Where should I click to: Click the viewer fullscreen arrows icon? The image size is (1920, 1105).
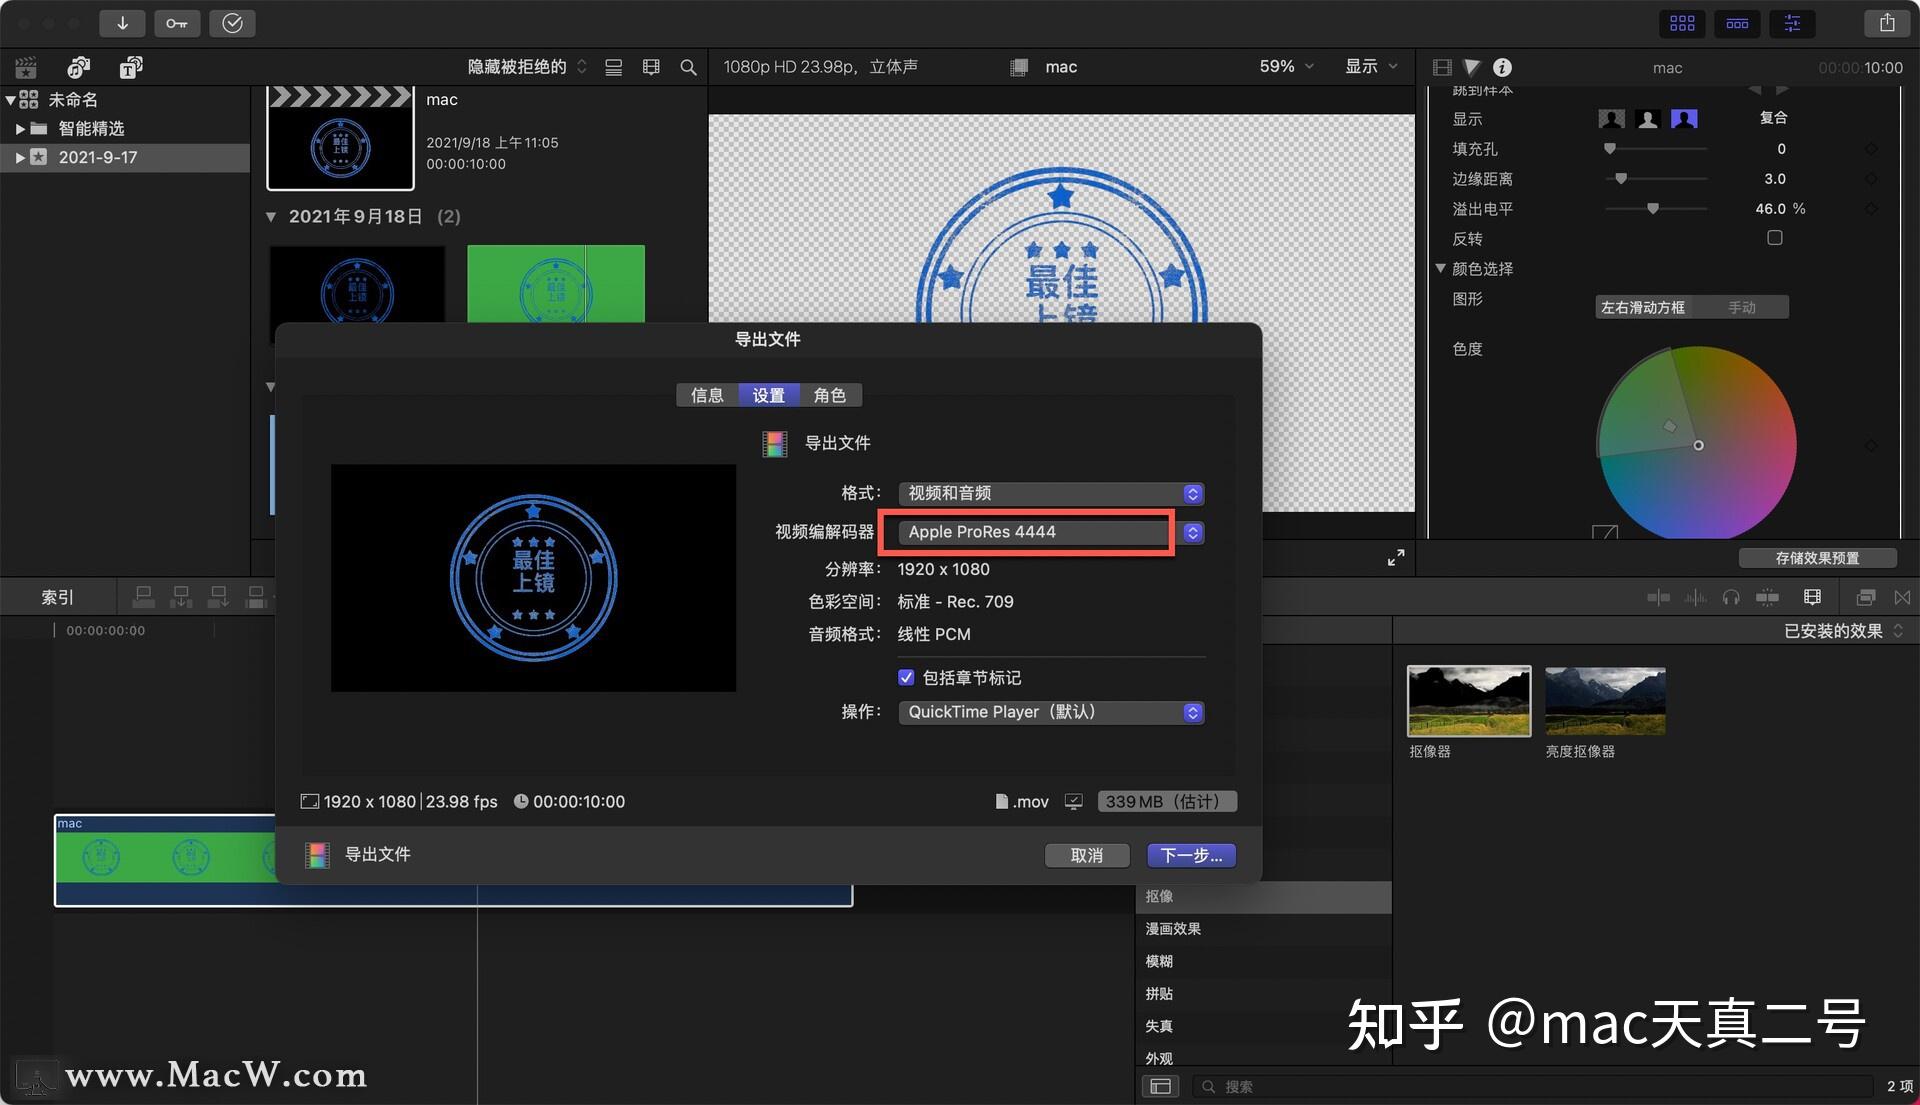[x=1396, y=557]
